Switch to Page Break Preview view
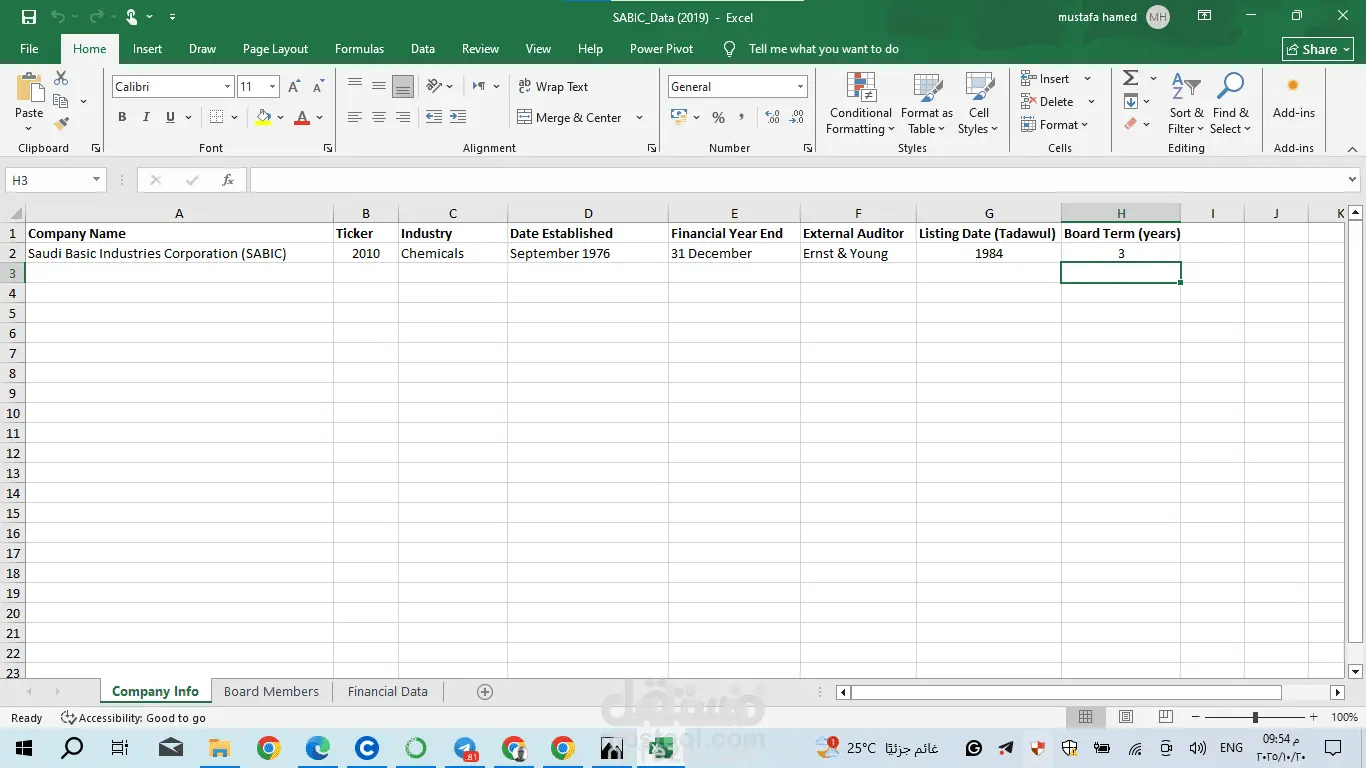Image resolution: width=1366 pixels, height=768 pixels. tap(1166, 717)
